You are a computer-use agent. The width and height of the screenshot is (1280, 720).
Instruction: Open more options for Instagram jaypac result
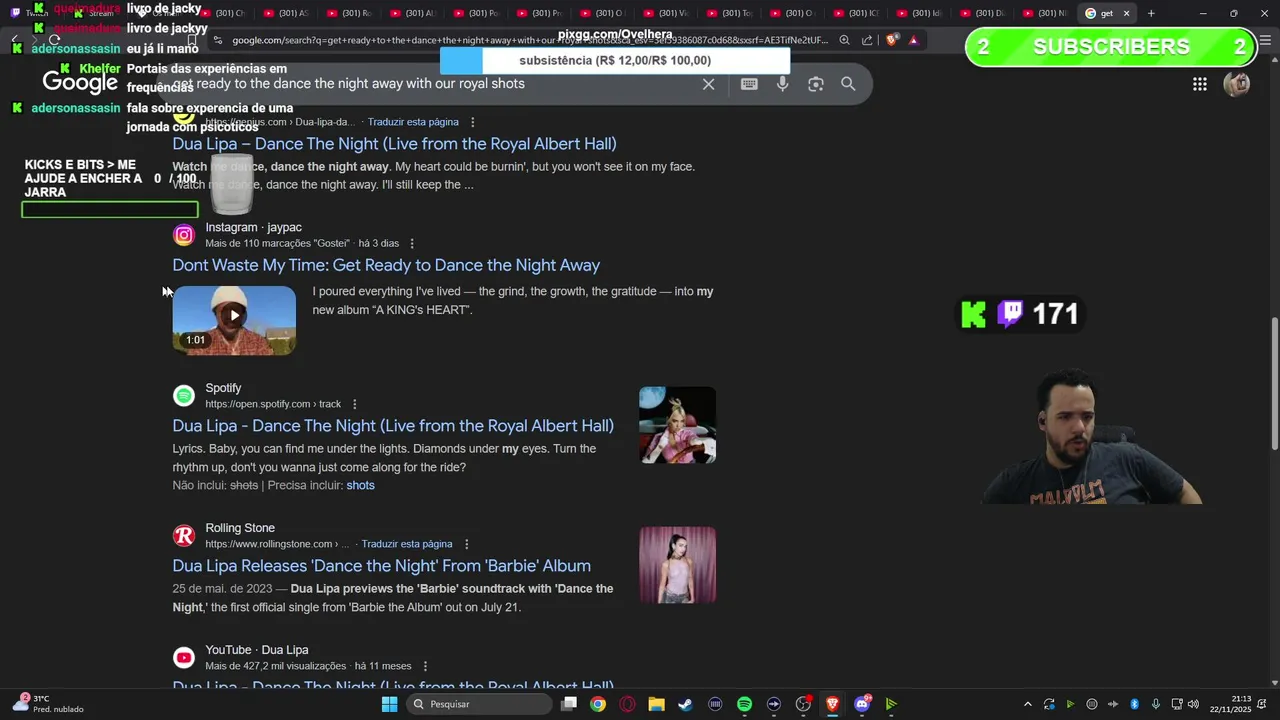click(412, 244)
